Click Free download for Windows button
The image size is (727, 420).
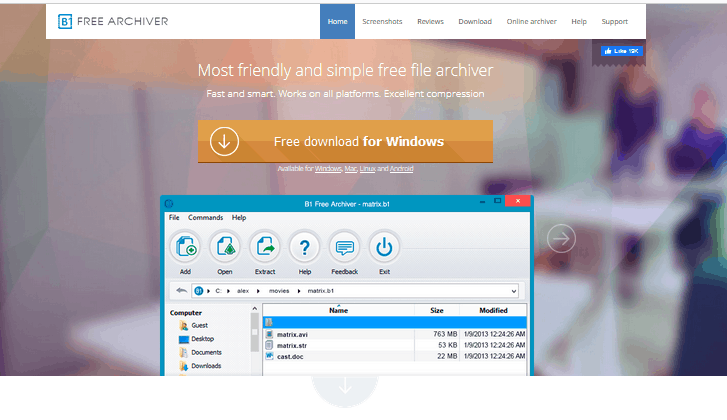345,141
